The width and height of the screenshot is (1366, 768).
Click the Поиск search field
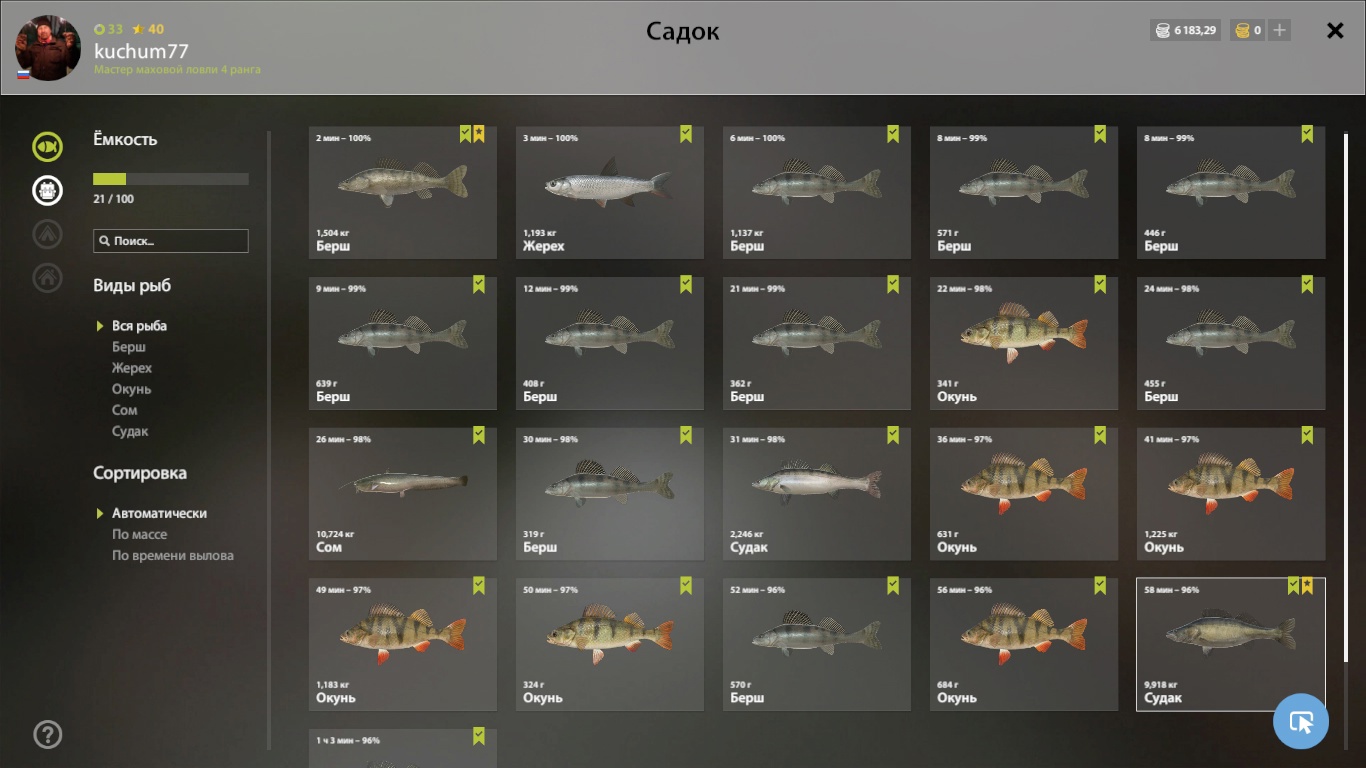pos(171,241)
